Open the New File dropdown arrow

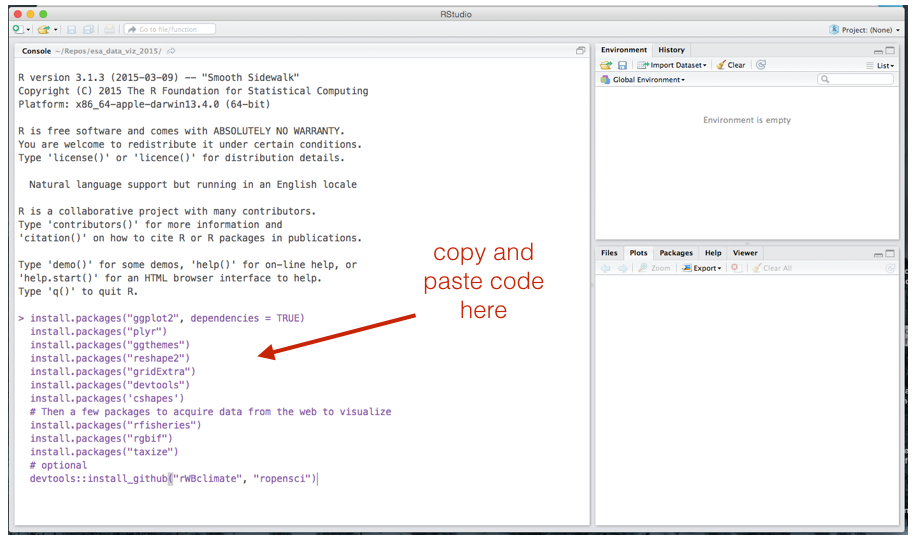point(28,30)
